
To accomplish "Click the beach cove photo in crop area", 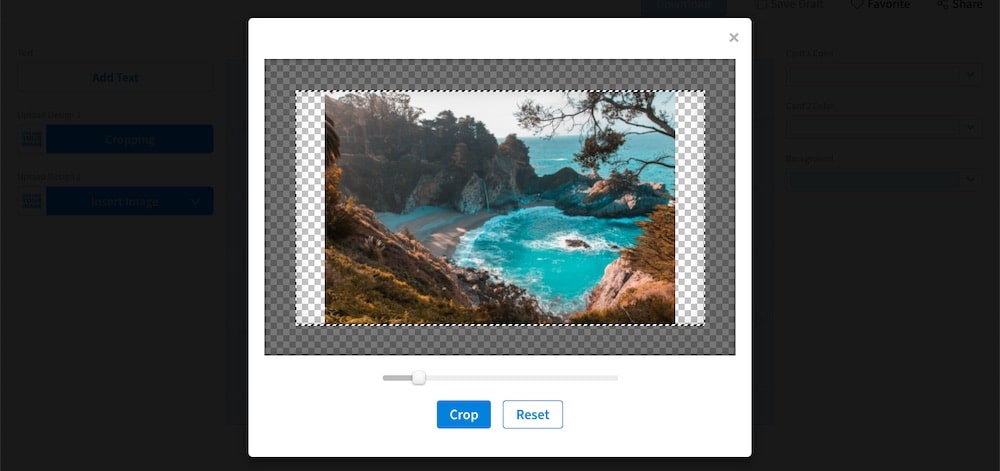I will coord(500,208).
